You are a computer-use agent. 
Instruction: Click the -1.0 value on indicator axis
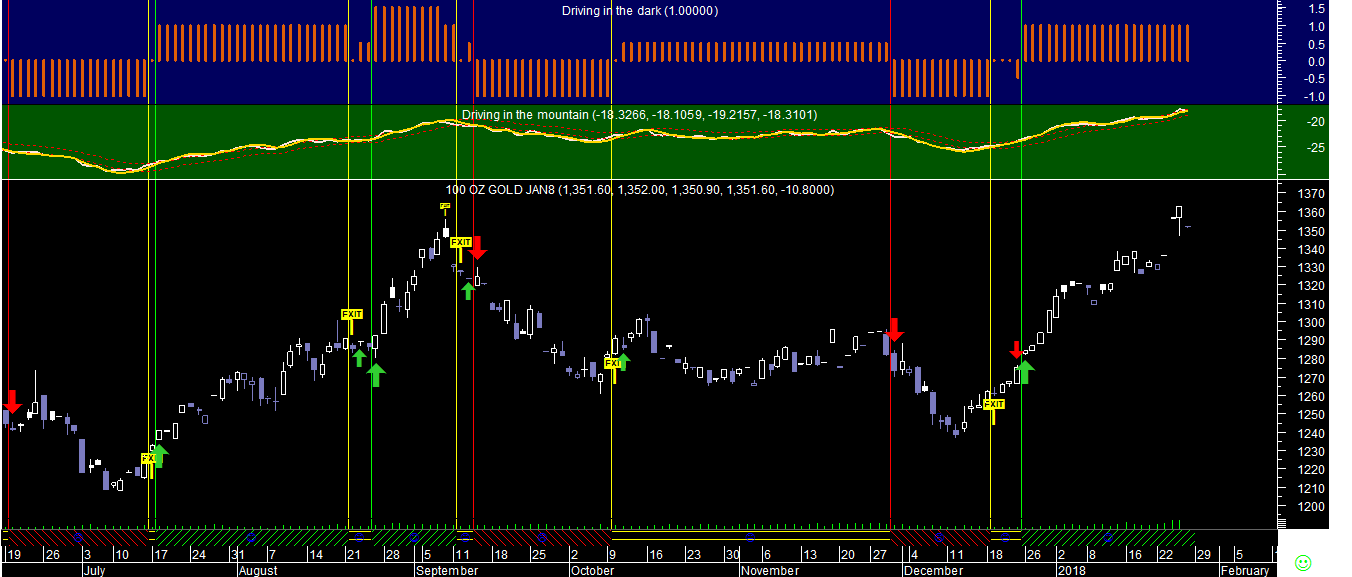[1315, 97]
